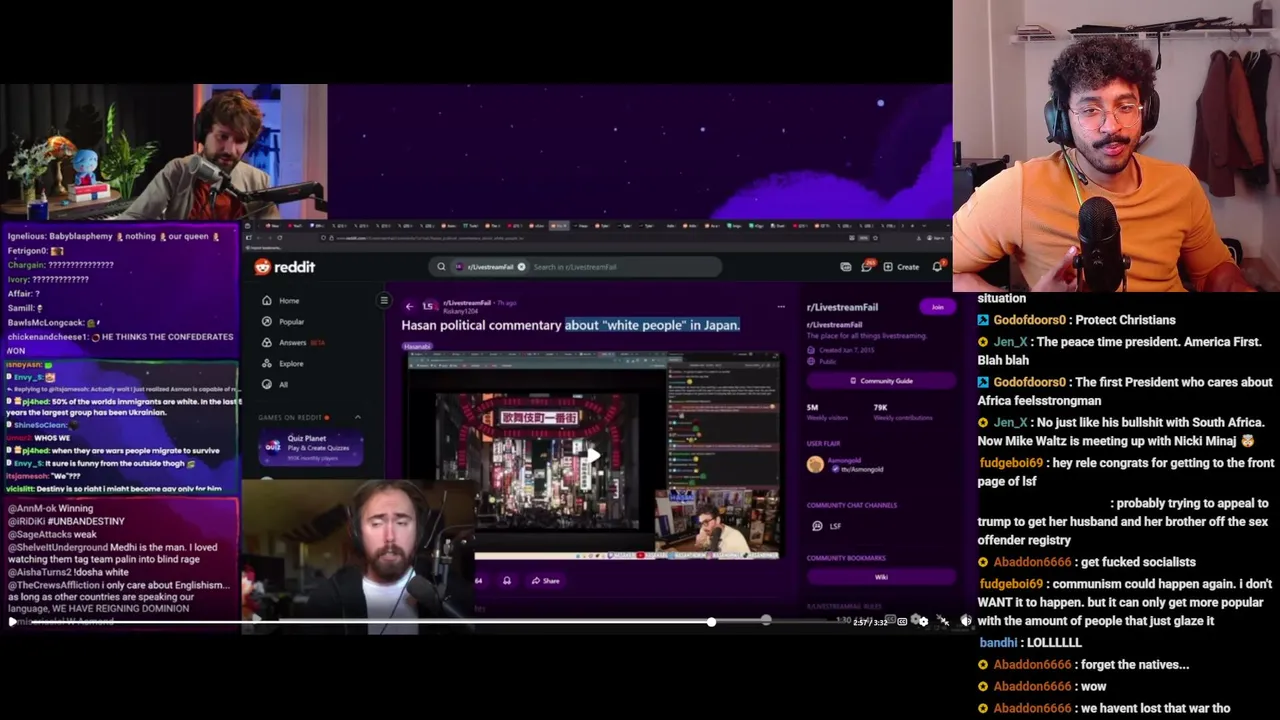1280x720 pixels.
Task: Click username bandhi in the chat
Action: 998,643
